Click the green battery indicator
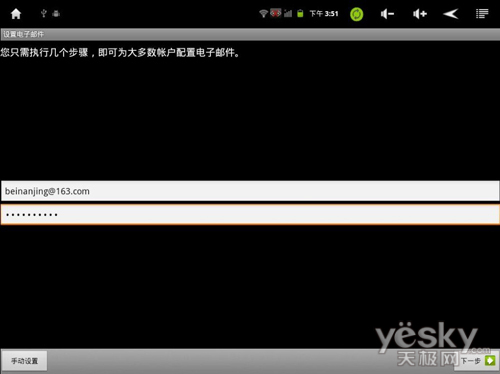Viewport: 500px width, 374px height. 300,13
